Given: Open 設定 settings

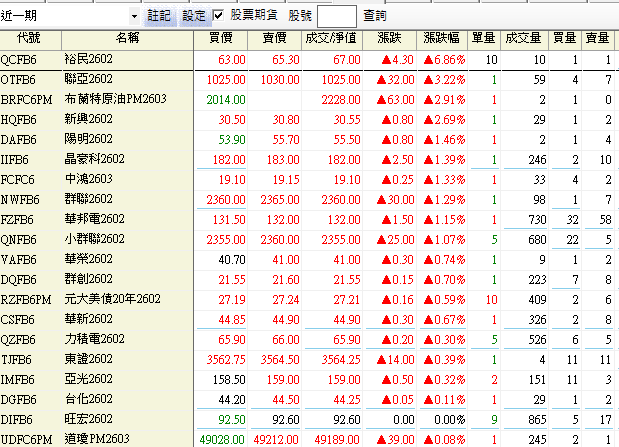Looking at the screenshot, I should (x=193, y=16).
